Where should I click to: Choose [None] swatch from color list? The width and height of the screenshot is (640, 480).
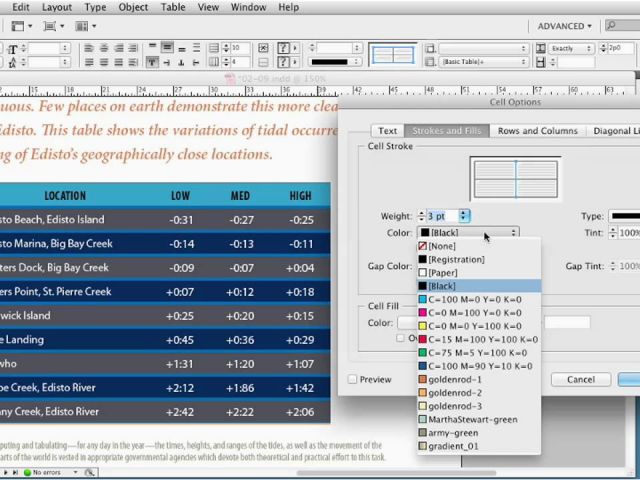pyautogui.click(x=479, y=246)
